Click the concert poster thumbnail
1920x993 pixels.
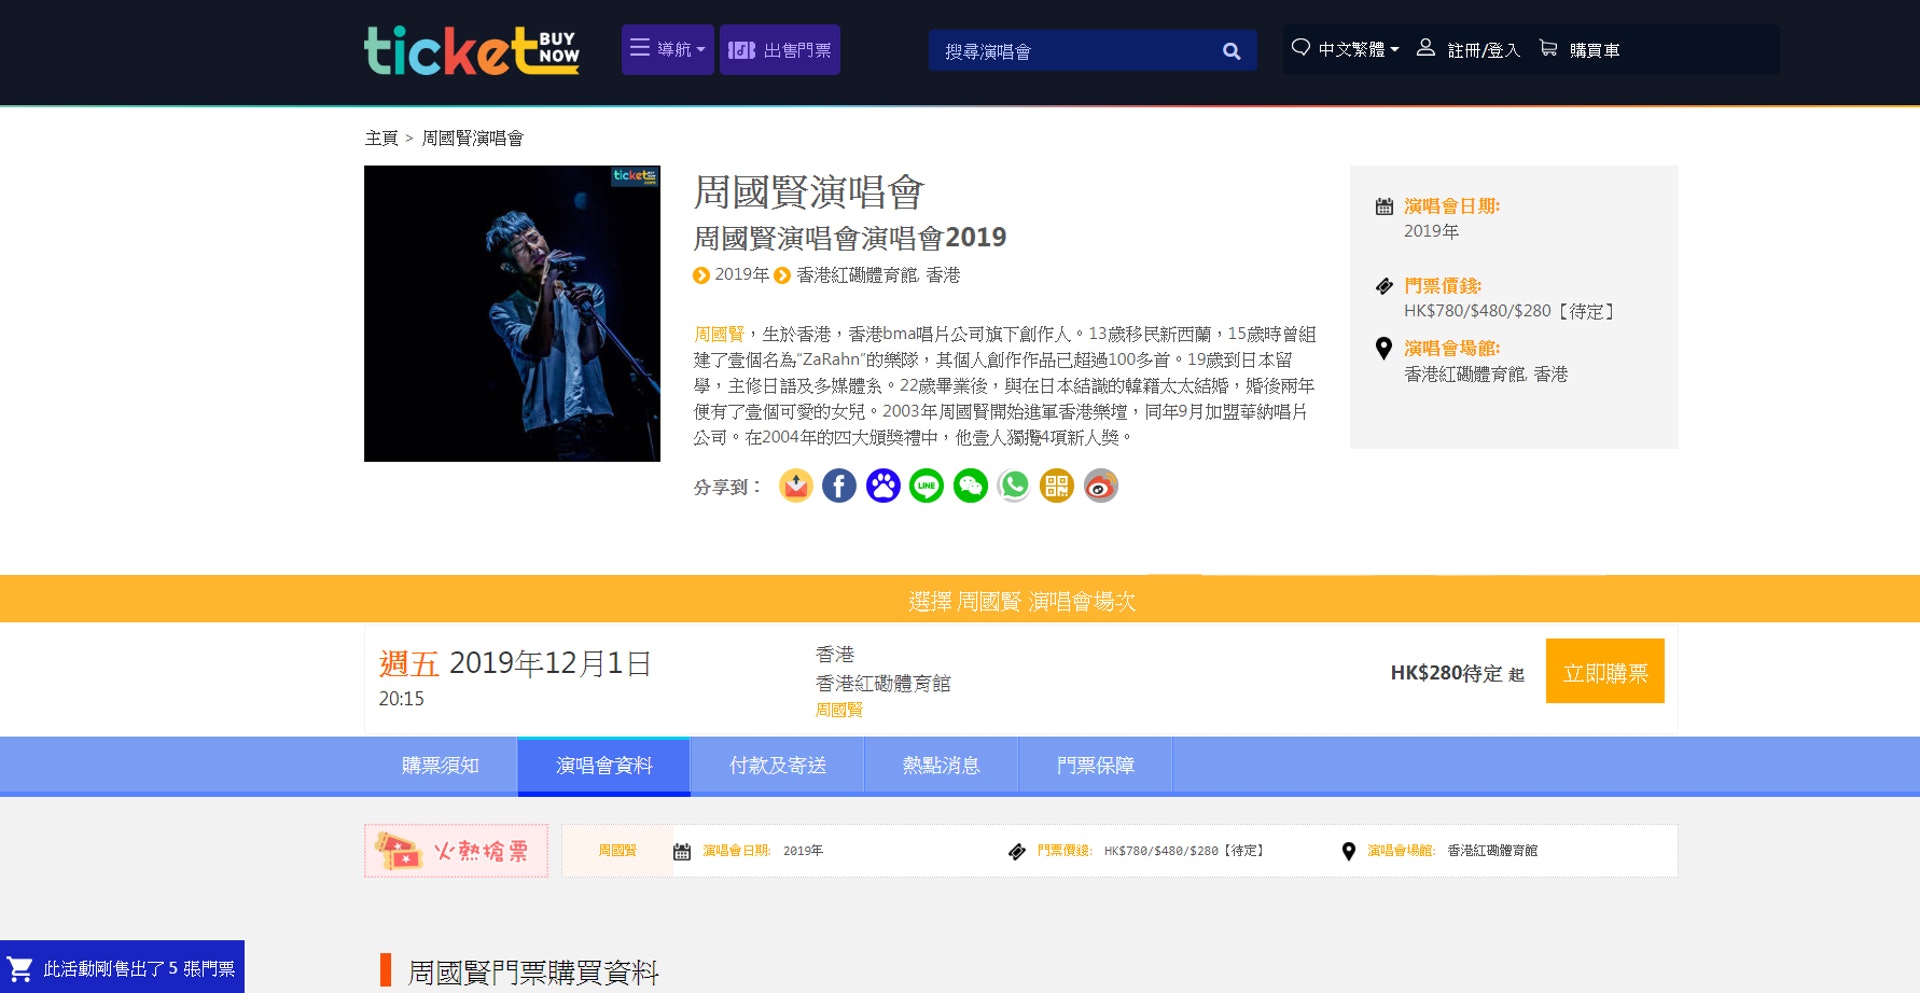click(x=512, y=313)
